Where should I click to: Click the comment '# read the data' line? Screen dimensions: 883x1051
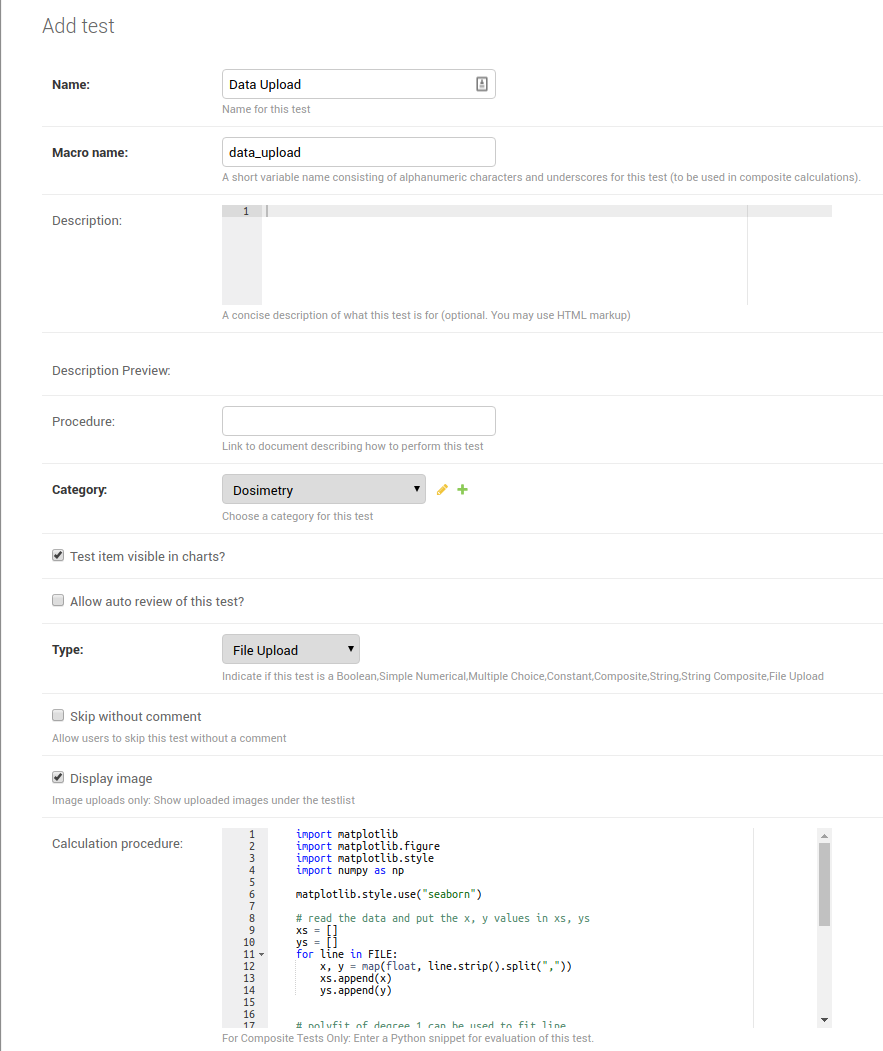pyautogui.click(x=443, y=919)
